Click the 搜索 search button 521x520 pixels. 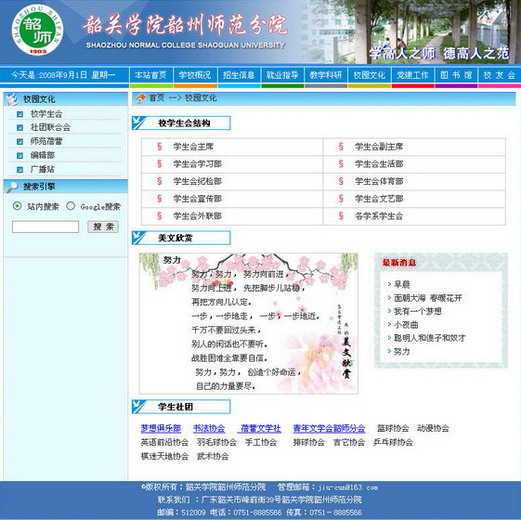click(103, 227)
